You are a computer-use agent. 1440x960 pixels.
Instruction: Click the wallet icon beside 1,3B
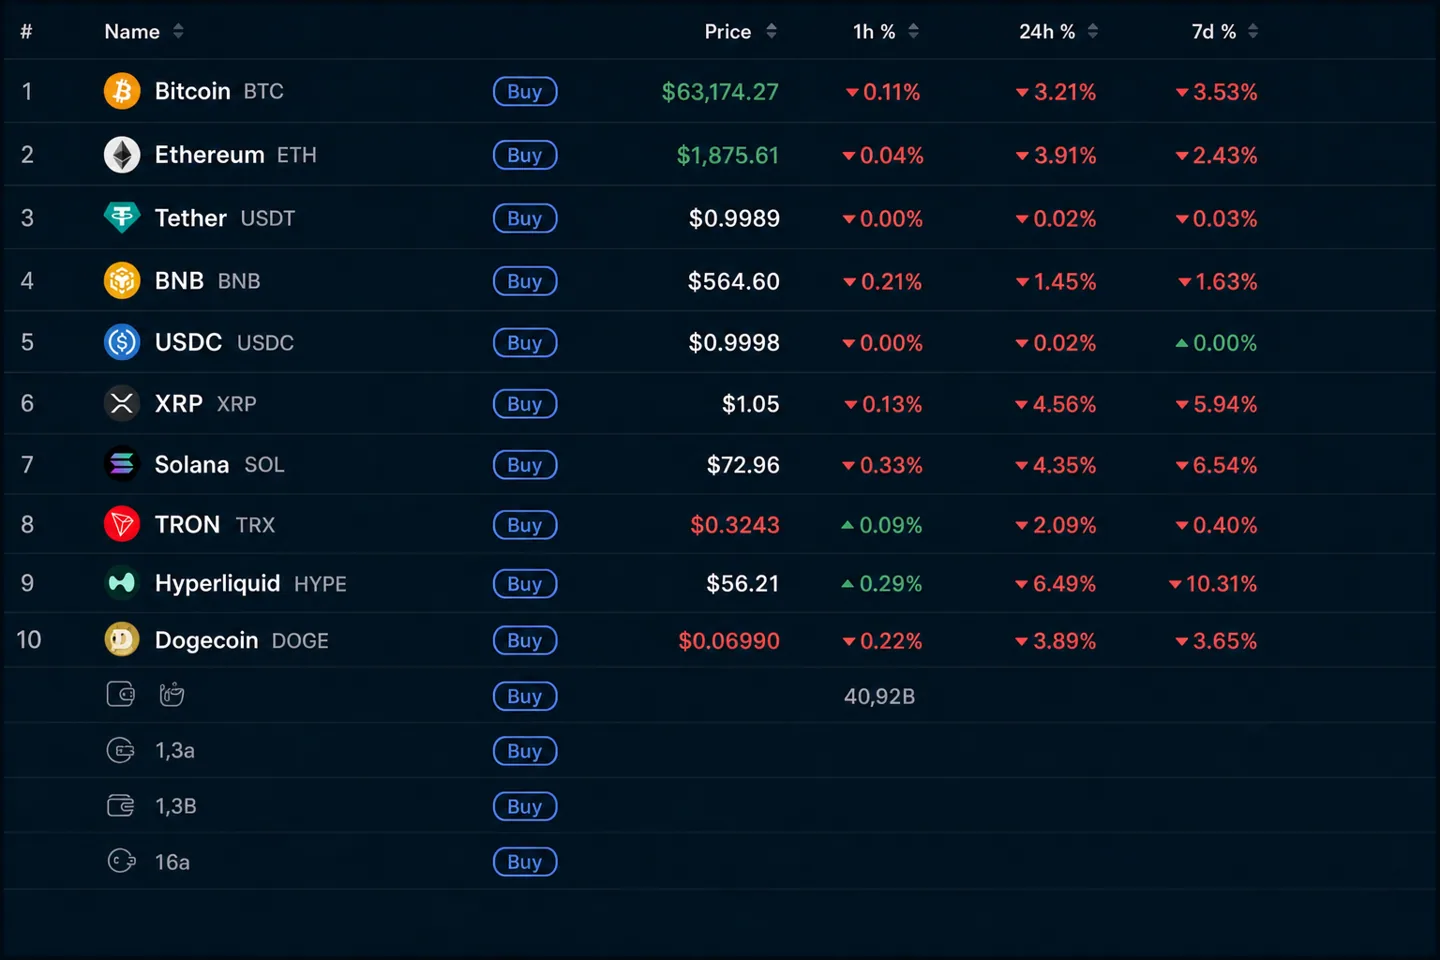pyautogui.click(x=121, y=806)
